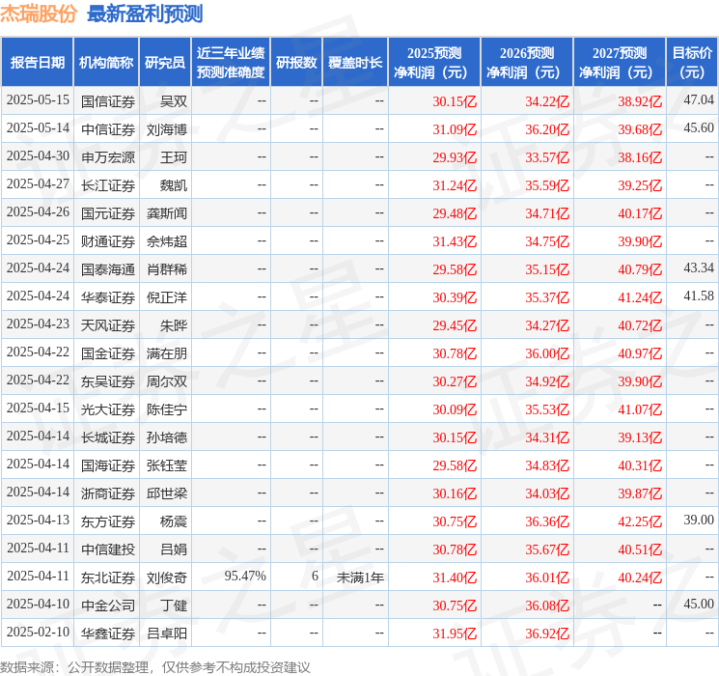Click 2025 forecast value 31.95亿
Viewport: 719px width, 676px height.
point(454,633)
